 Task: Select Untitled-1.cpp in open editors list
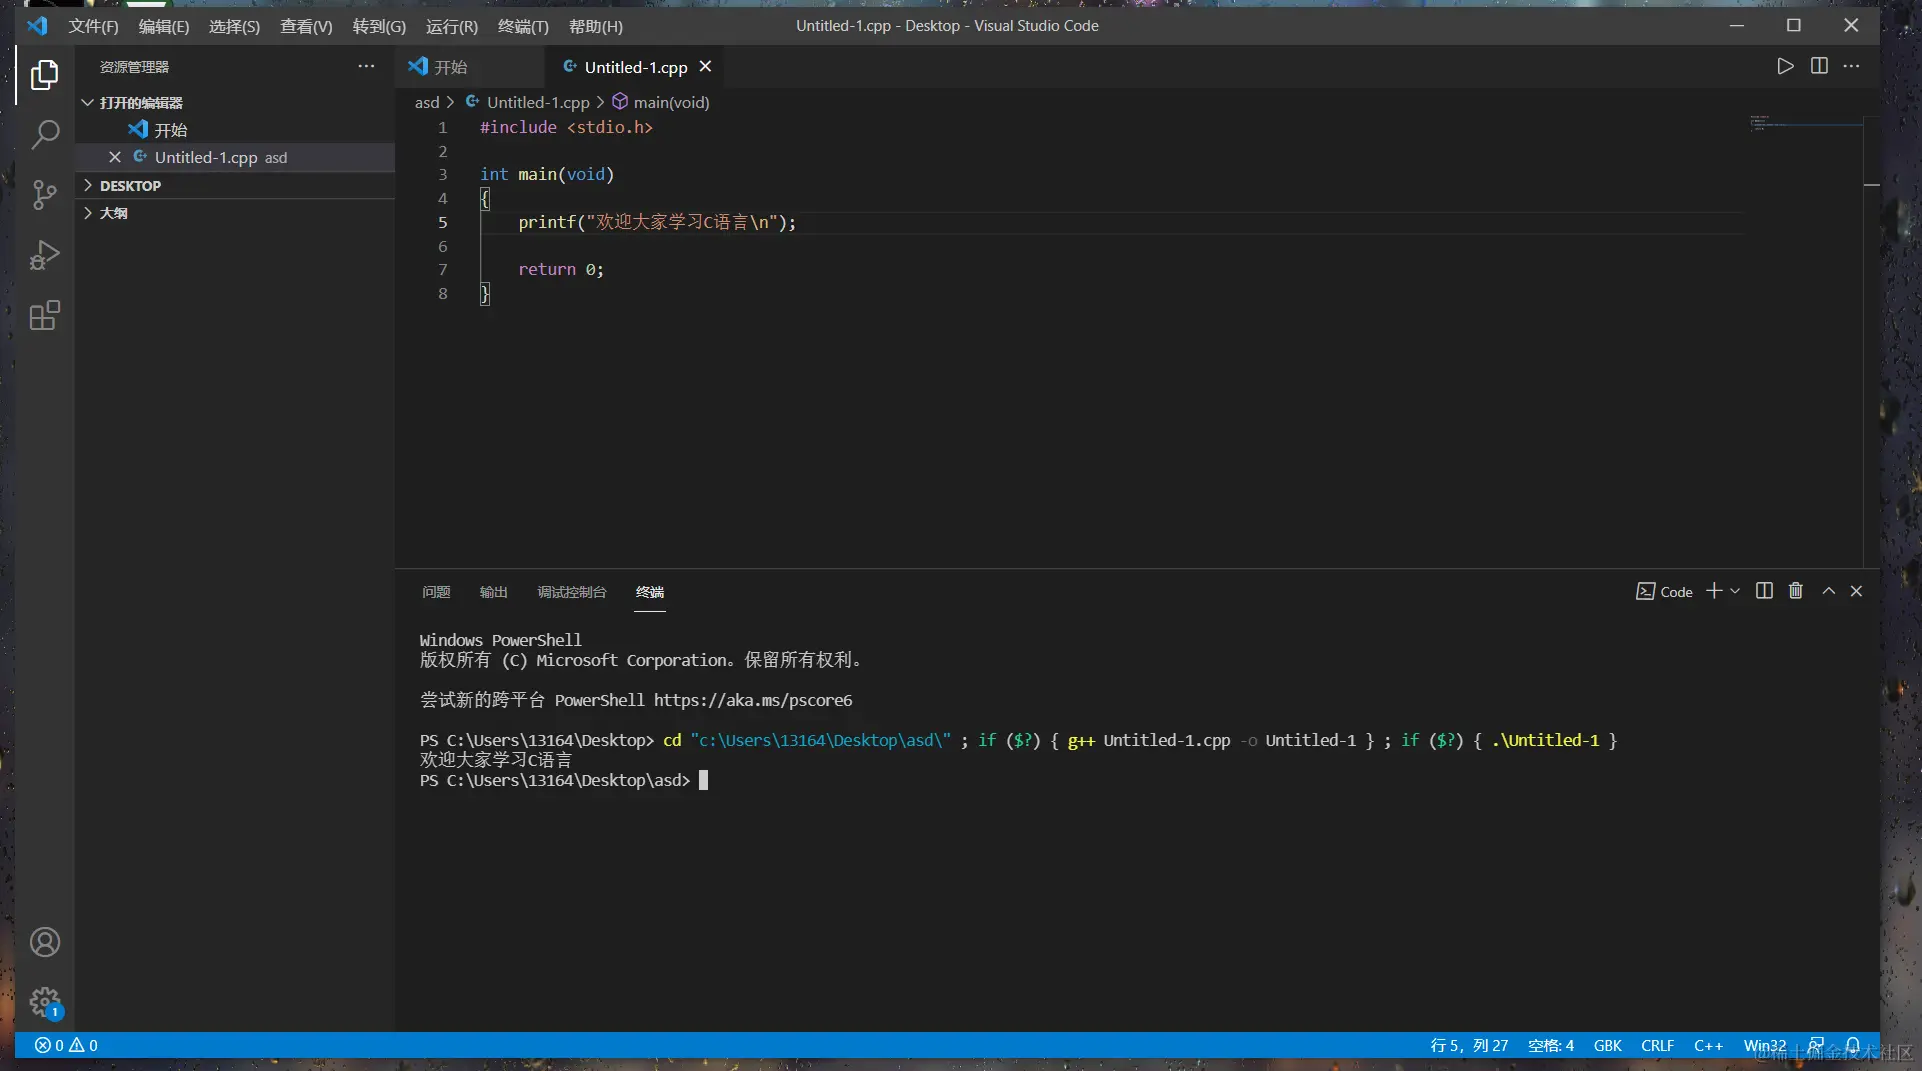tap(235, 157)
